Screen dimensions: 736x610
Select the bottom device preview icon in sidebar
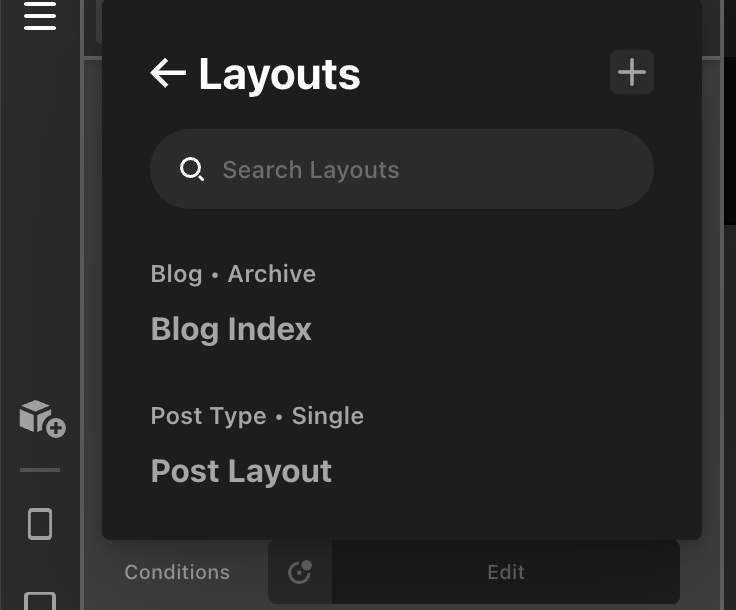click(40, 601)
